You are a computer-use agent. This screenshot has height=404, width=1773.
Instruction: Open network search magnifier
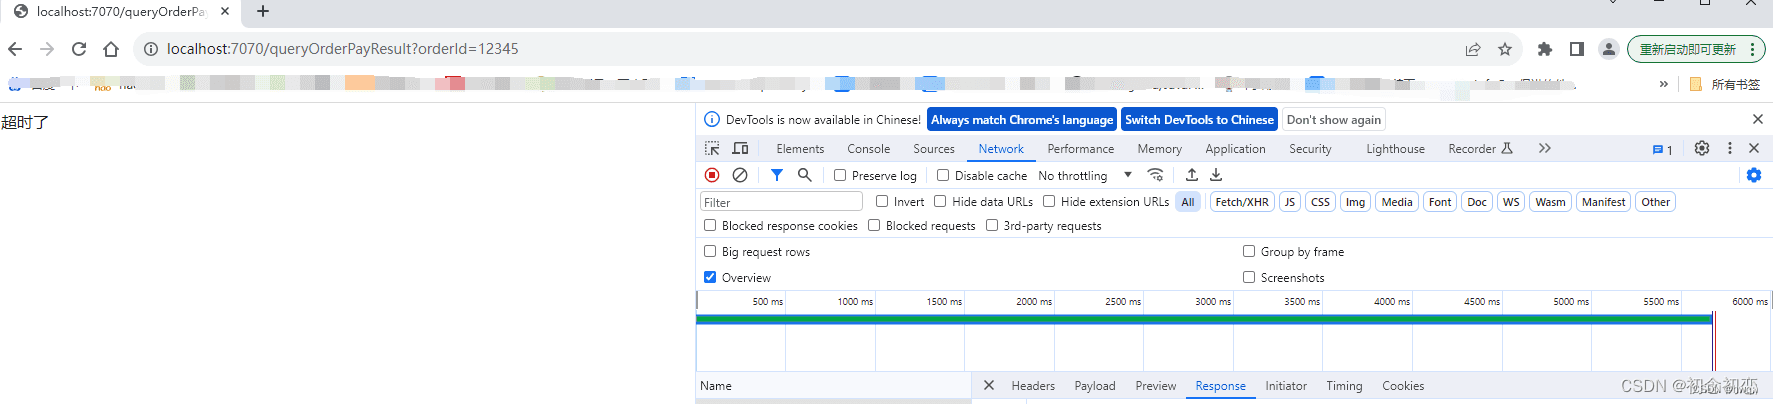coord(804,175)
